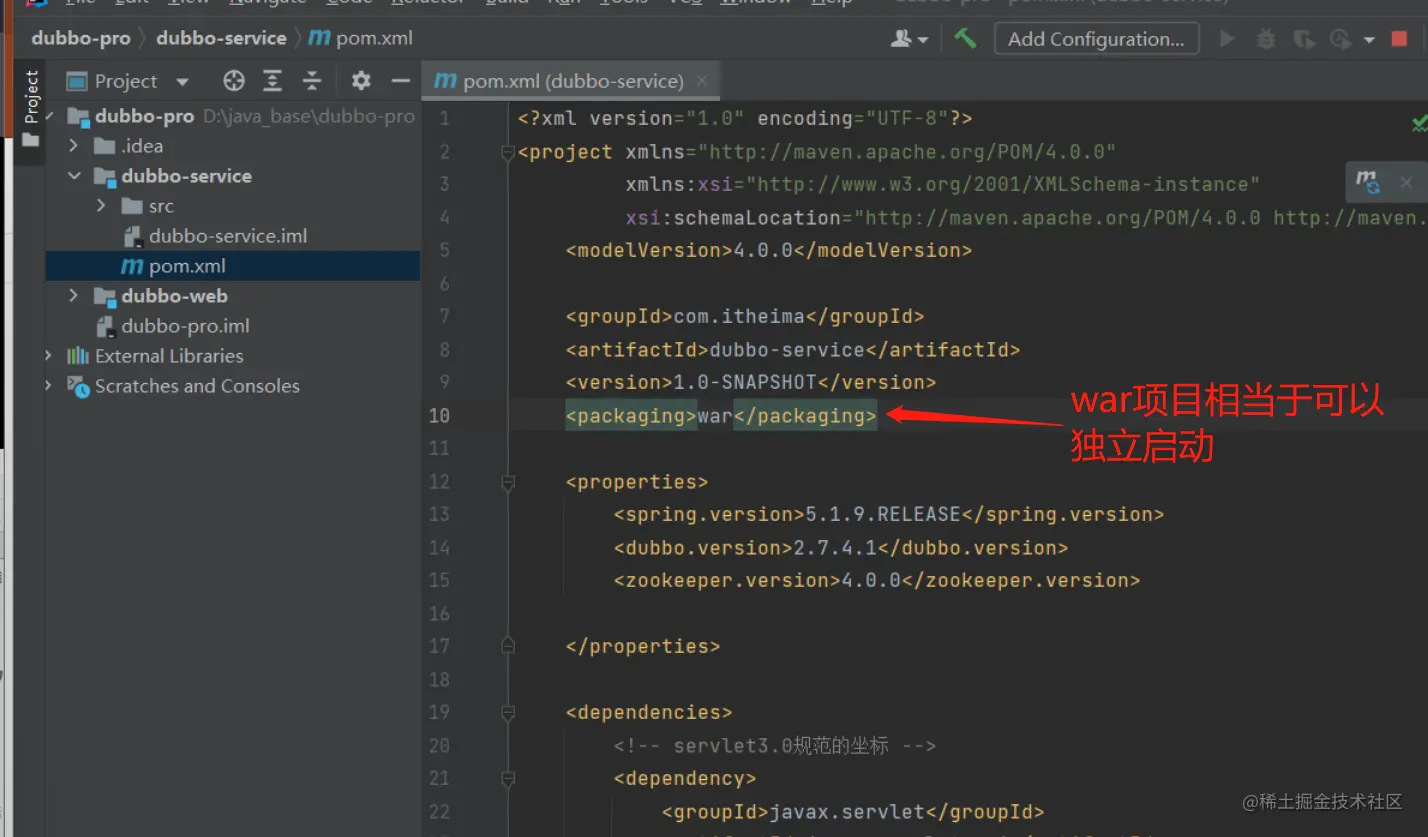Click the zookeeper.version 4.0.0 line
The width and height of the screenshot is (1428, 837).
coord(877,580)
